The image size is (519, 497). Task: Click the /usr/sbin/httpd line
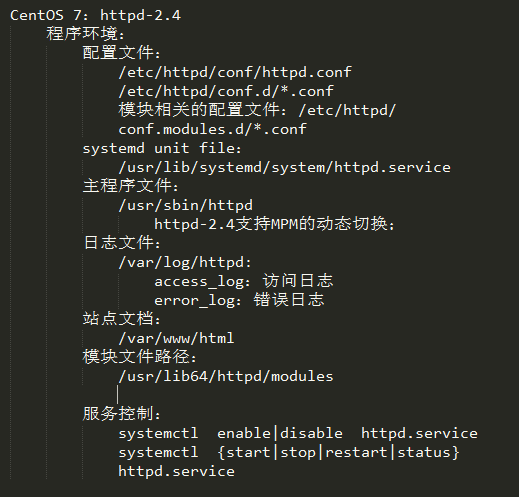186,205
